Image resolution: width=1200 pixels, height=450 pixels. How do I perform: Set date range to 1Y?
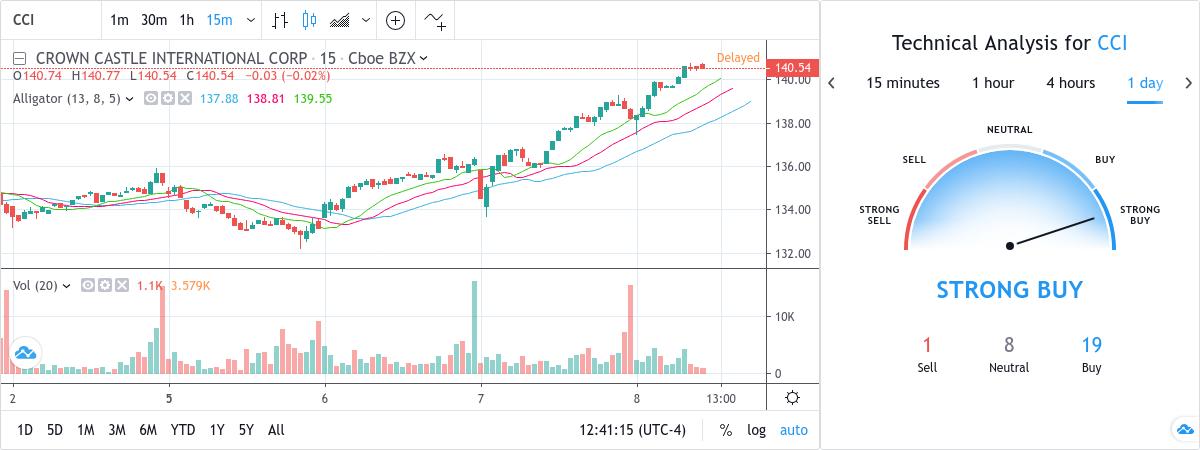[217, 430]
